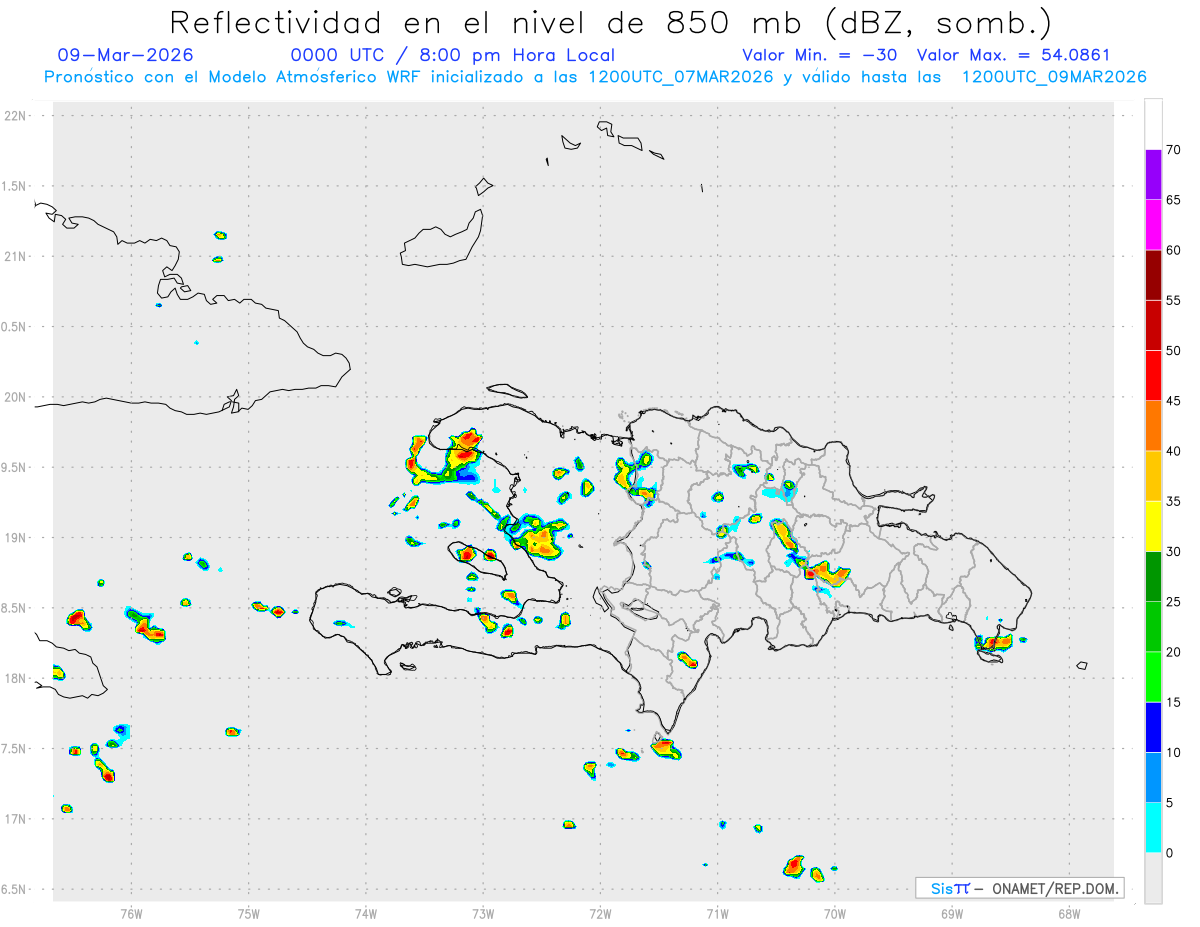Click the magenta 60–65 dBZ color swatch
1200x927 pixels.
(x=1153, y=225)
